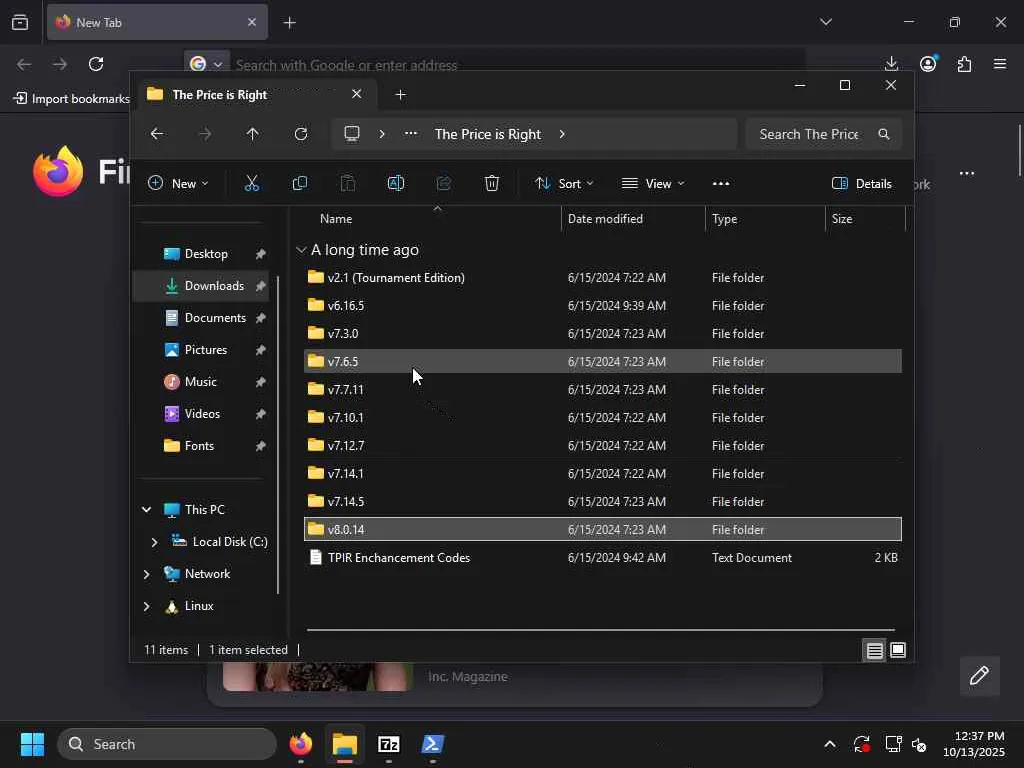This screenshot has width=1024, height=768.
Task: Sort by the Date modified column header
Action: point(633,219)
